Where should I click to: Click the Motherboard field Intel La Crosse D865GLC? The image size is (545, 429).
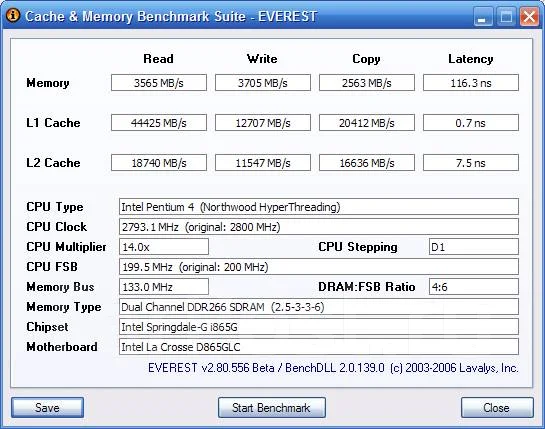tap(319, 347)
